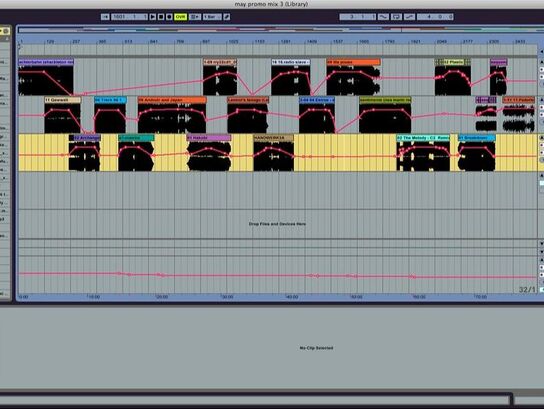
Task: Click the loop length field
Action: 435,17
